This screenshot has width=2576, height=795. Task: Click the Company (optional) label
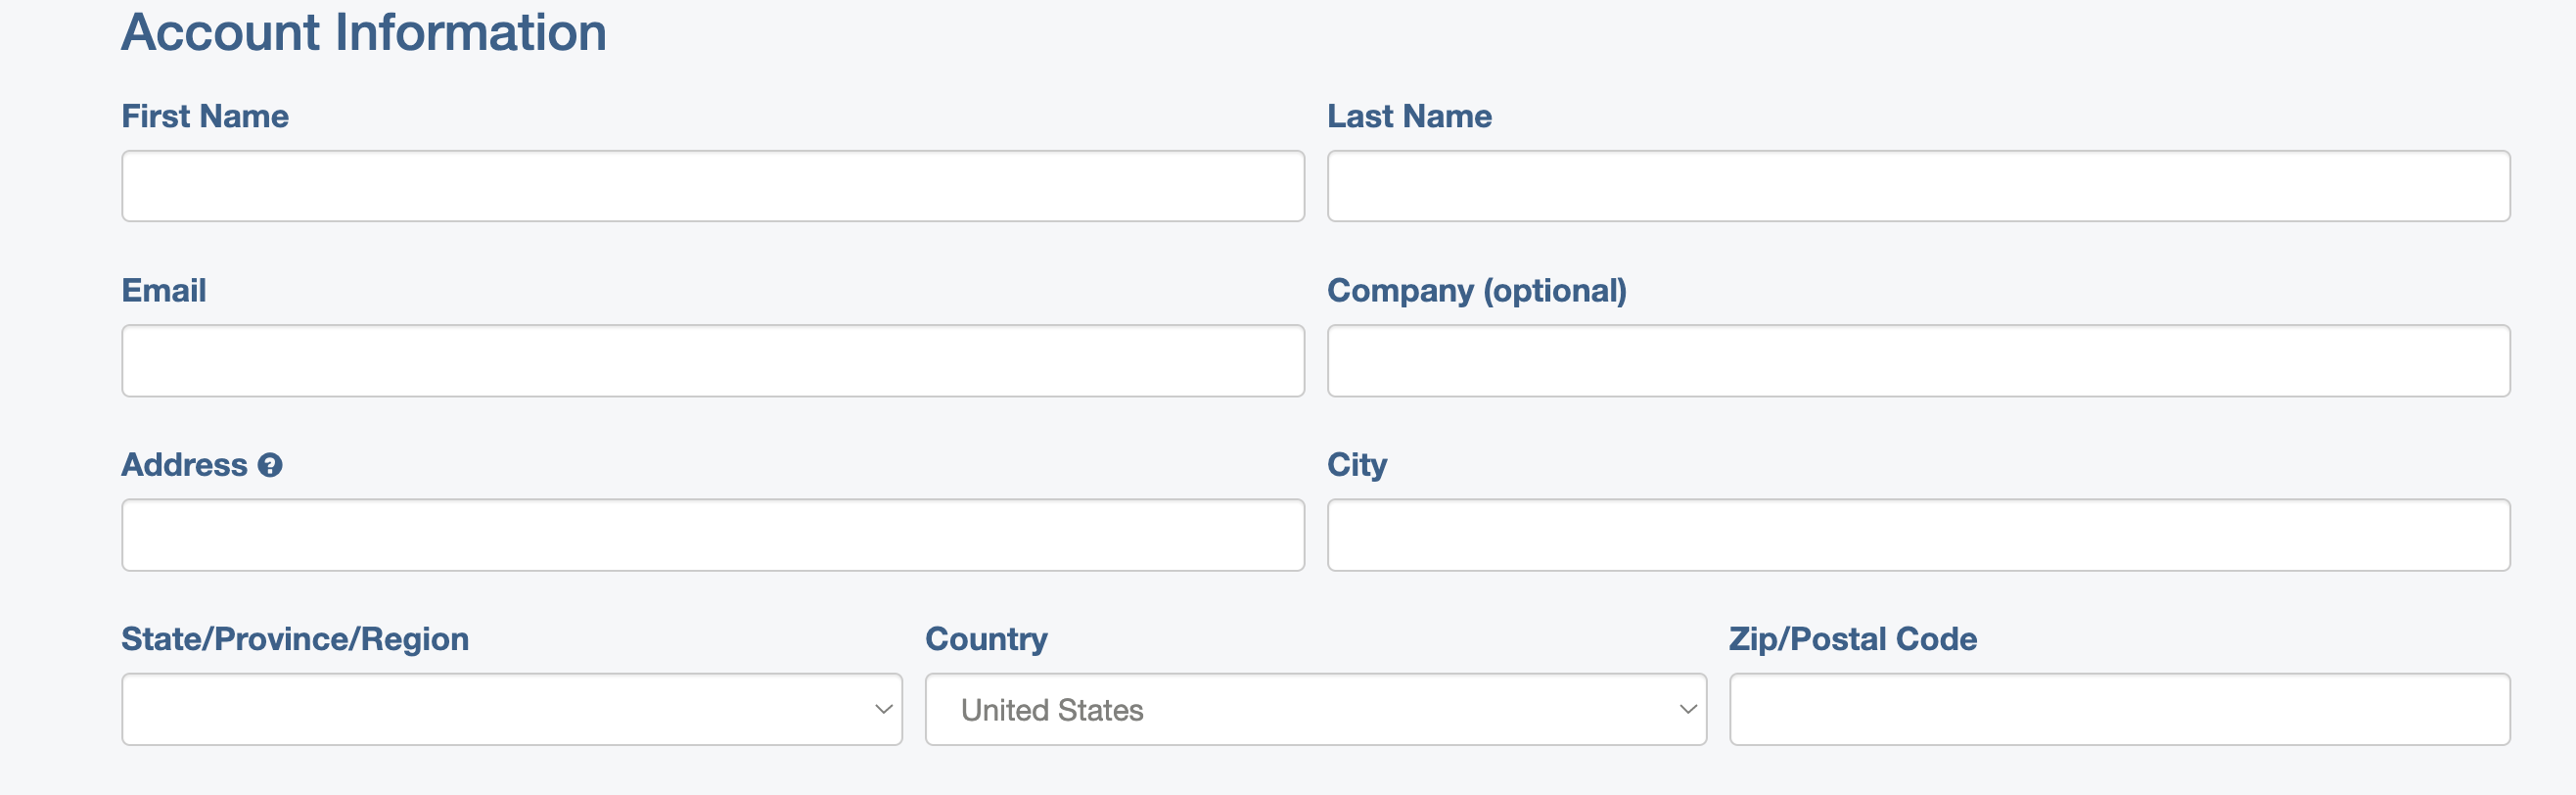pyautogui.click(x=1477, y=291)
